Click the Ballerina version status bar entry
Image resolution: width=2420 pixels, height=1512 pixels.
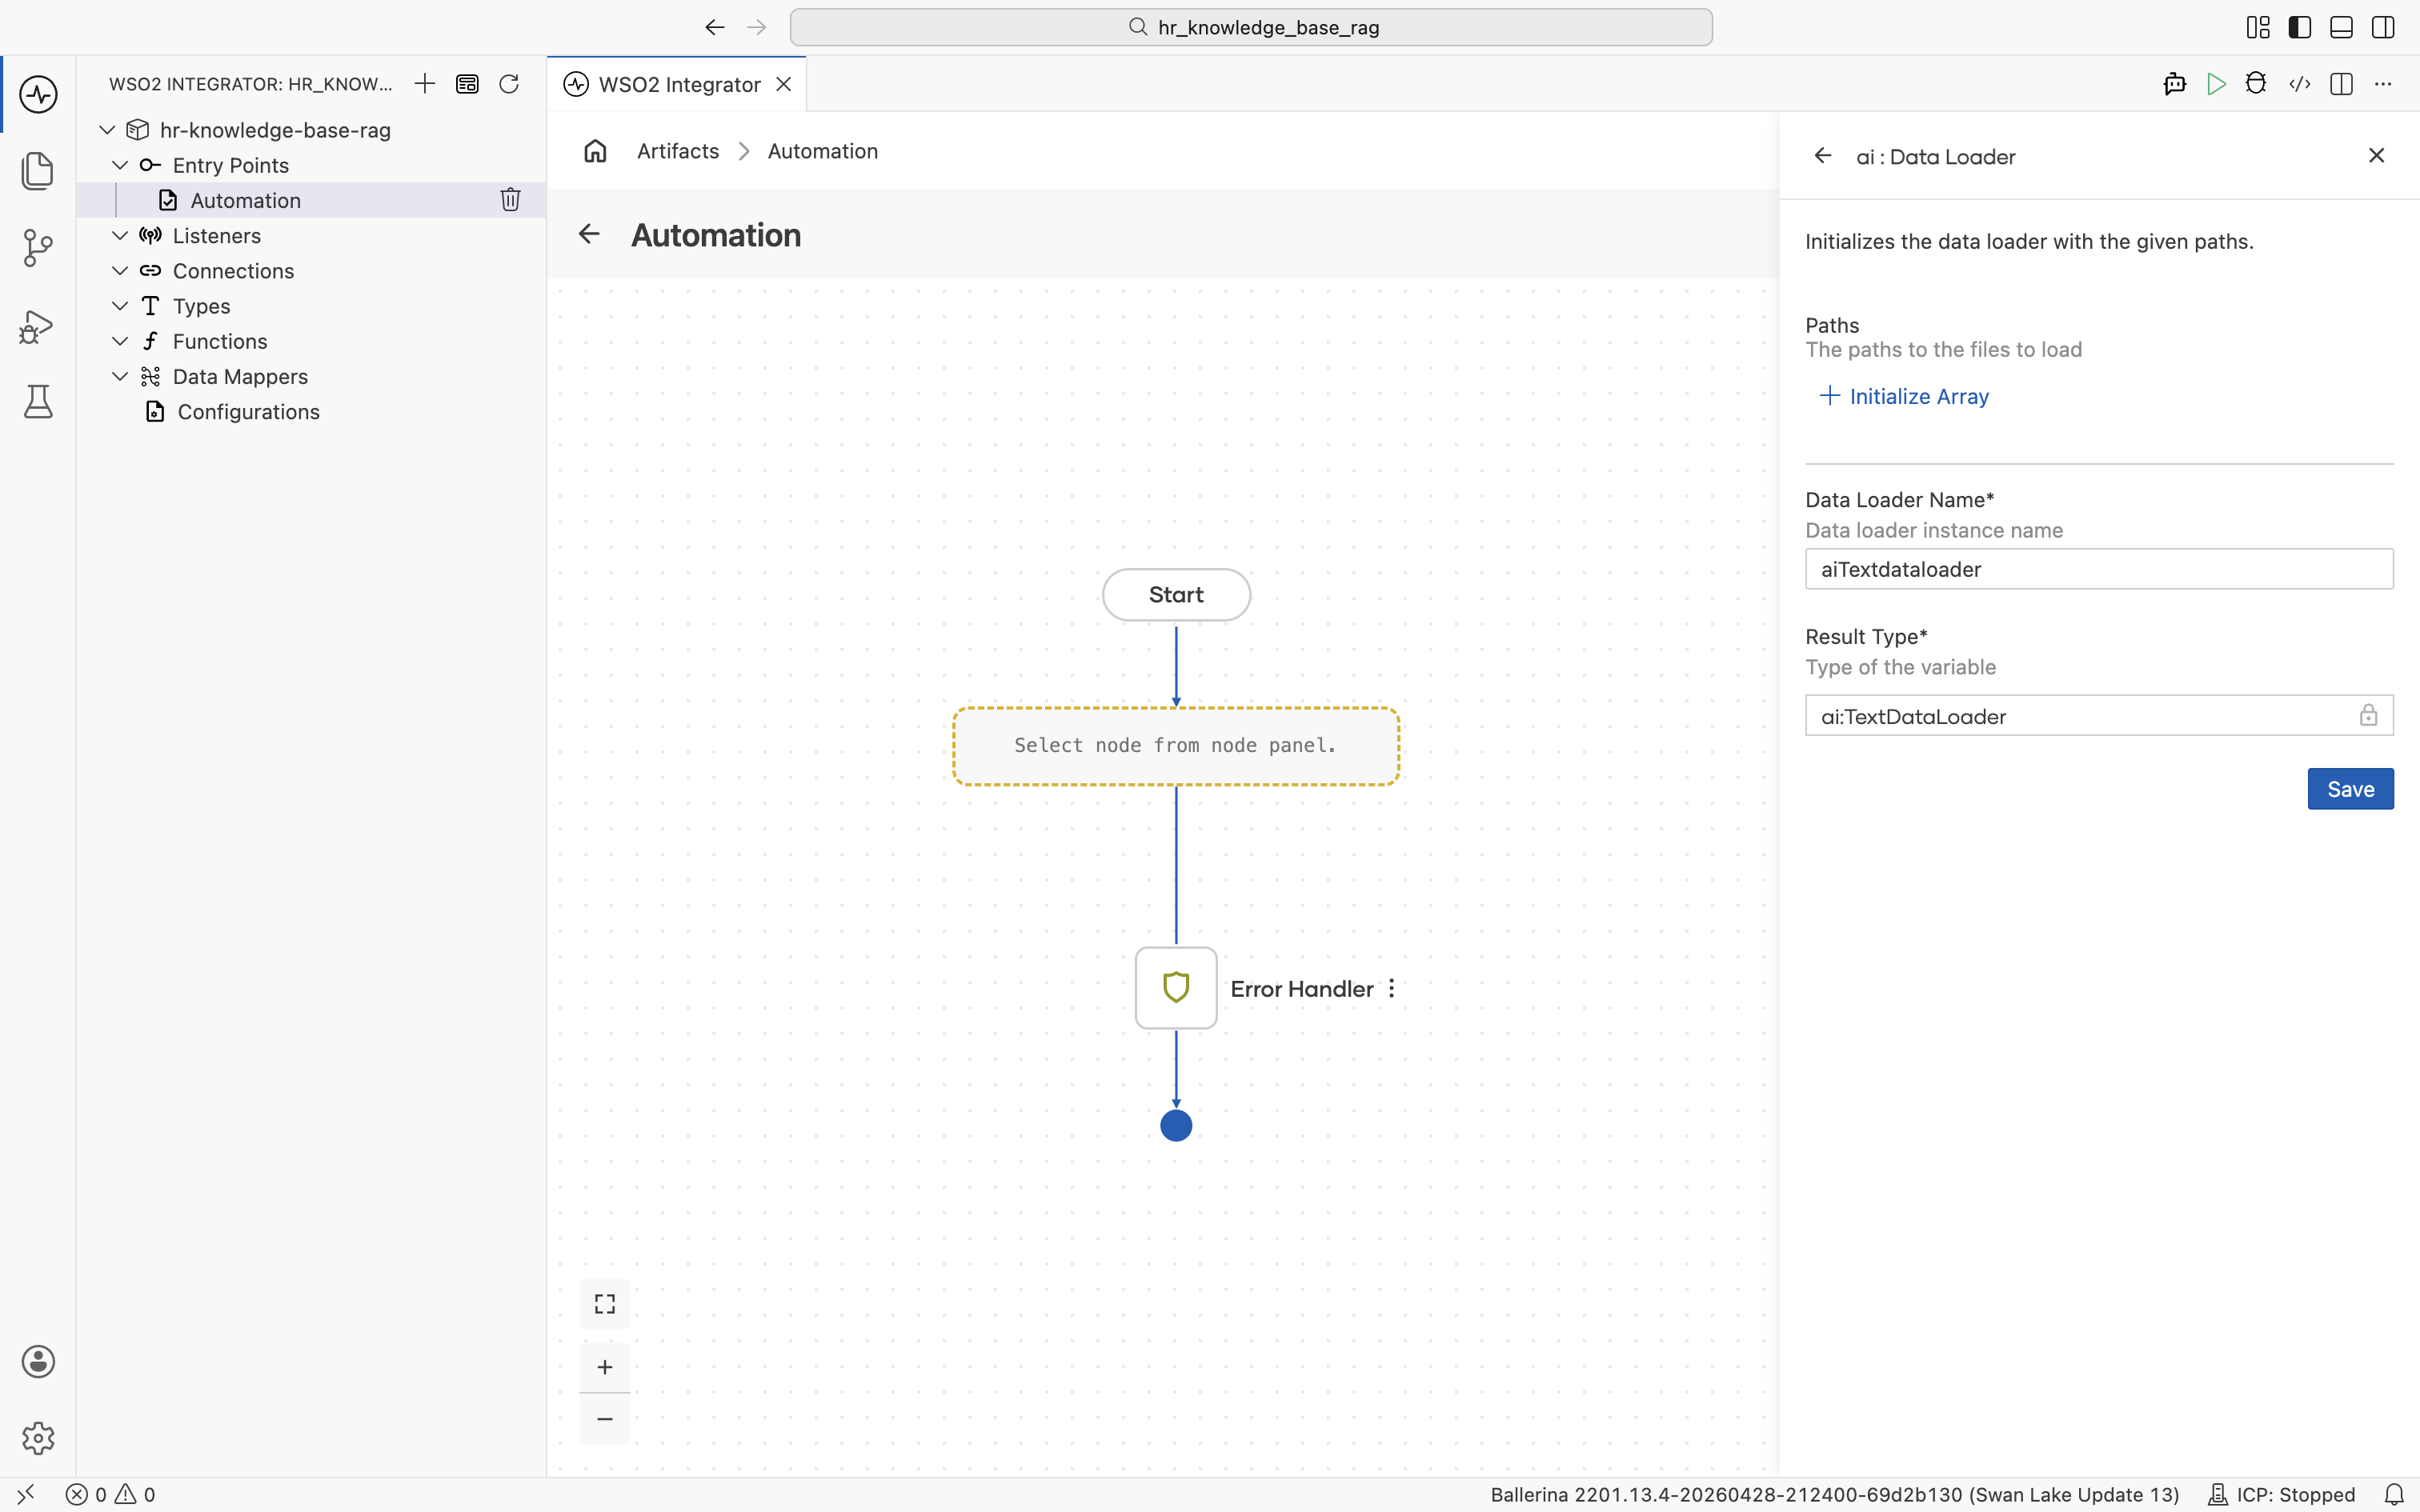tap(1834, 1494)
